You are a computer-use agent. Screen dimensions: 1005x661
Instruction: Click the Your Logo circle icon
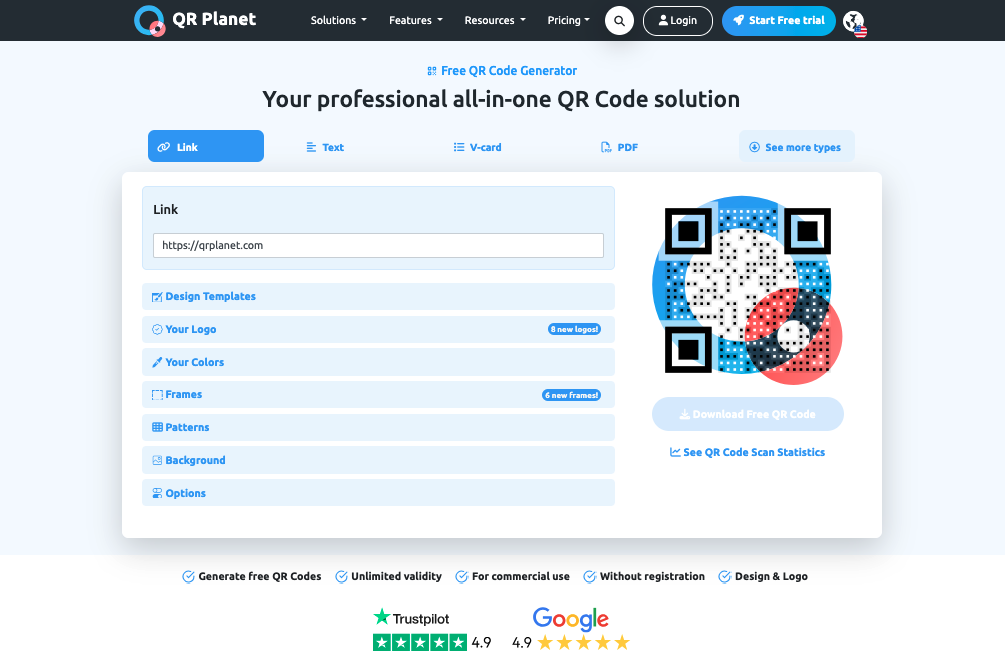point(157,330)
